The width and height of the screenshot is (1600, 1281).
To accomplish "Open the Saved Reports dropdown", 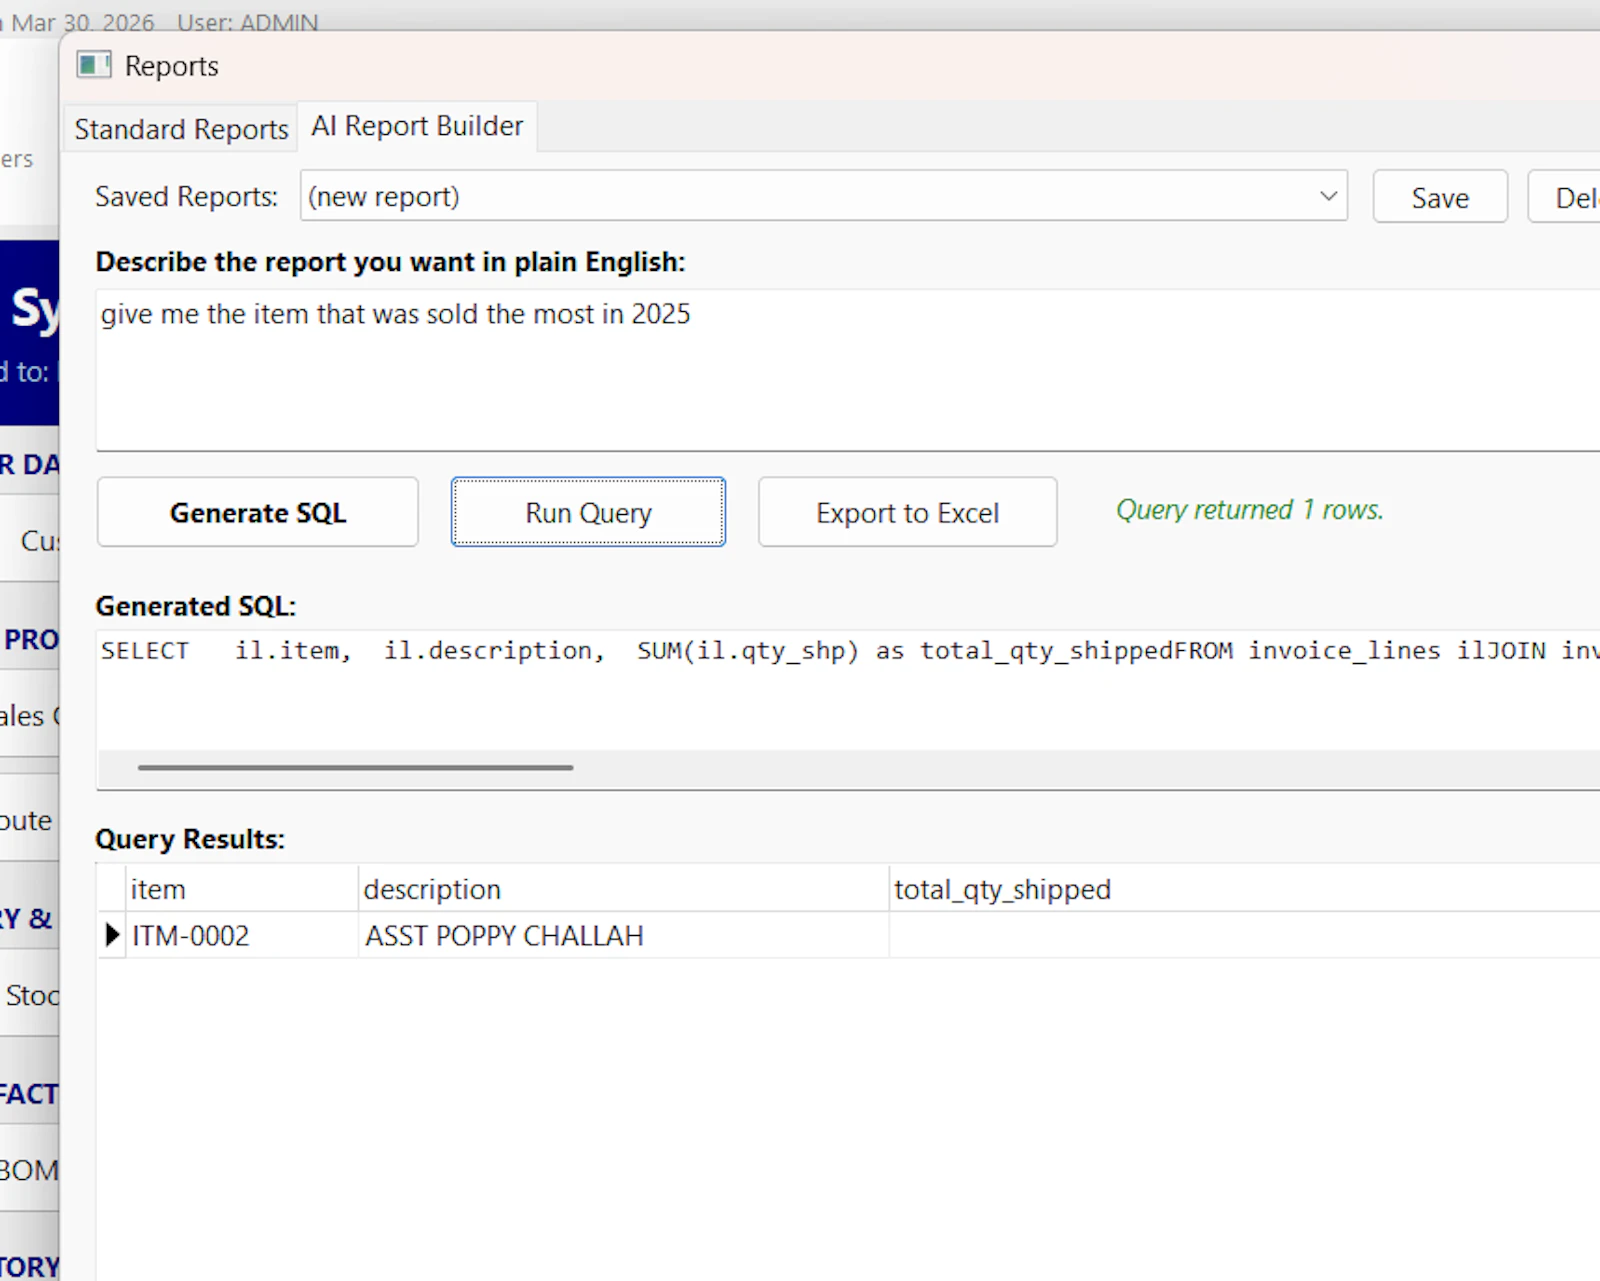I will [824, 196].
